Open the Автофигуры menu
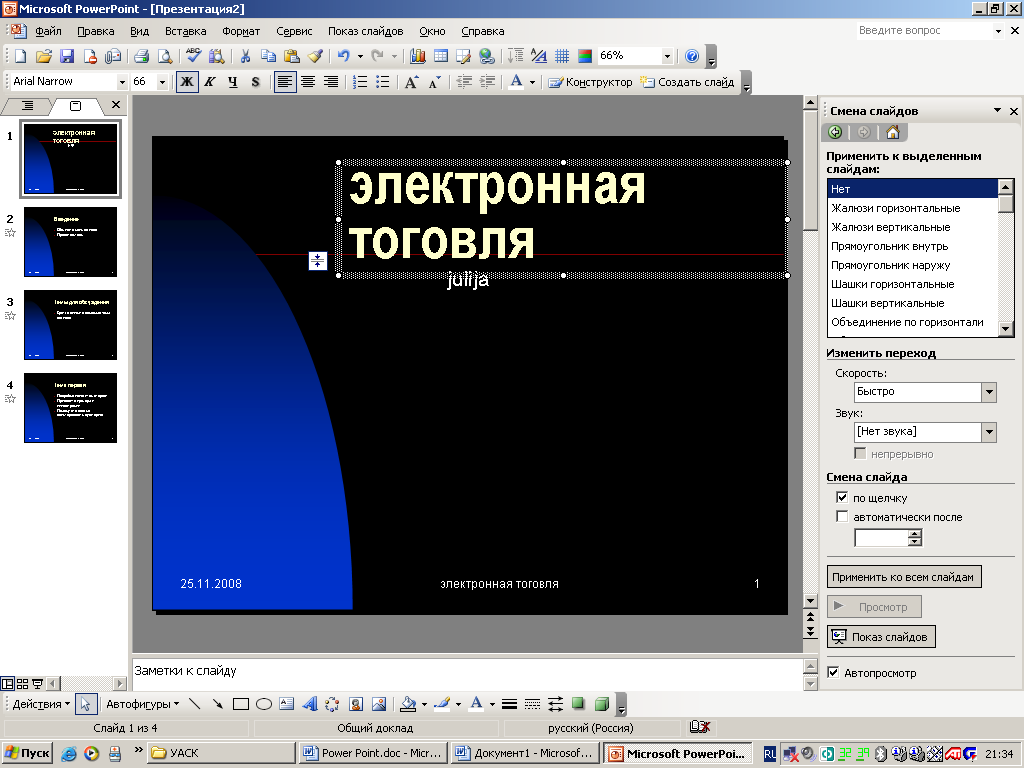Screen dimensions: 1024x768 [x=142, y=704]
